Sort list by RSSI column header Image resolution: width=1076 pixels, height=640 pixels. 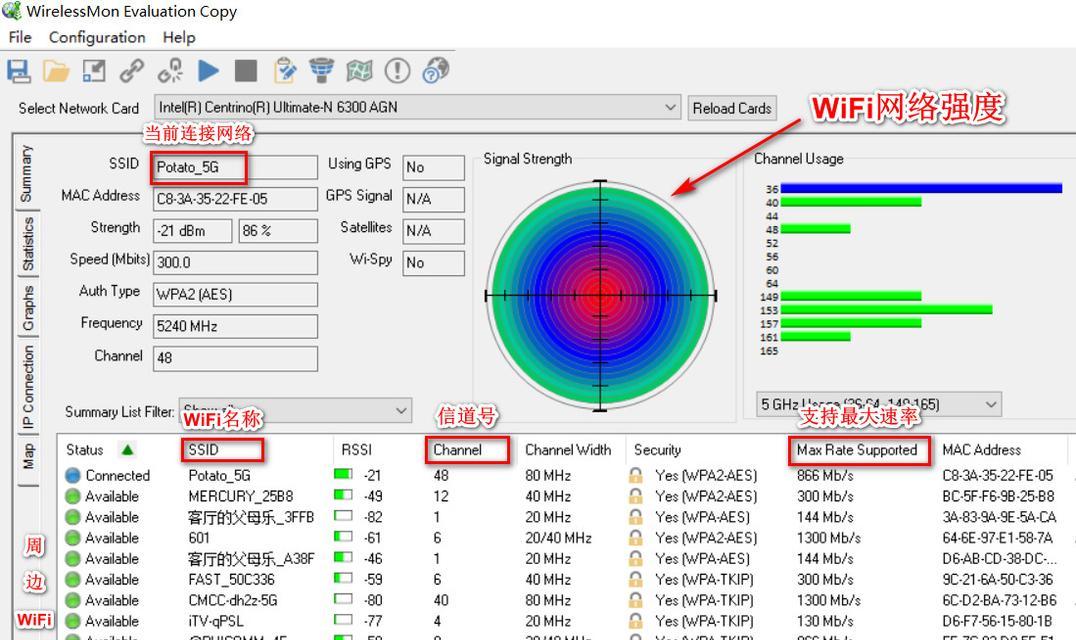356,450
